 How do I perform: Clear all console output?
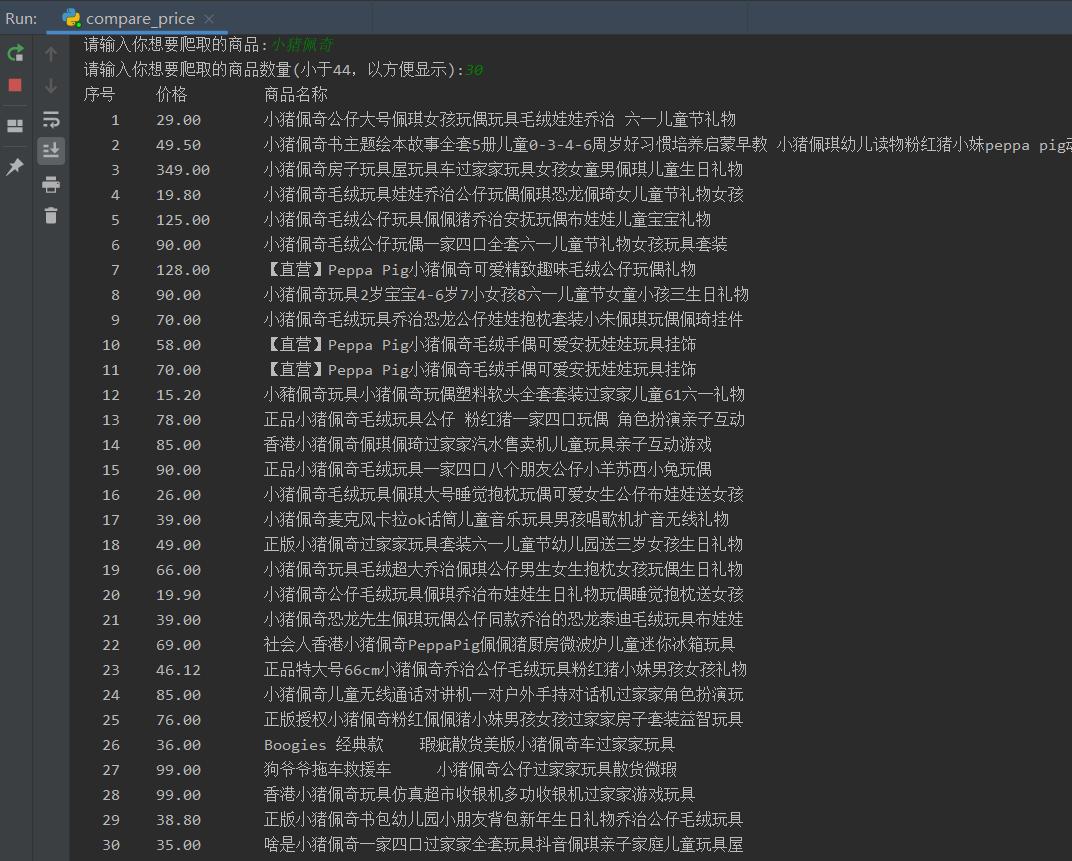[x=51, y=215]
